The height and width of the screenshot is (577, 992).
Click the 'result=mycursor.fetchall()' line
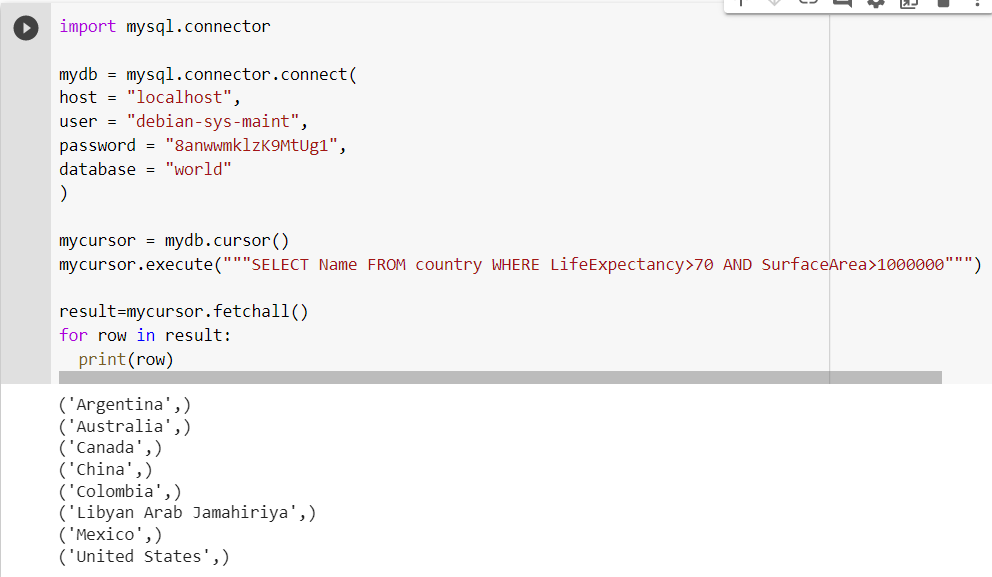click(x=183, y=312)
